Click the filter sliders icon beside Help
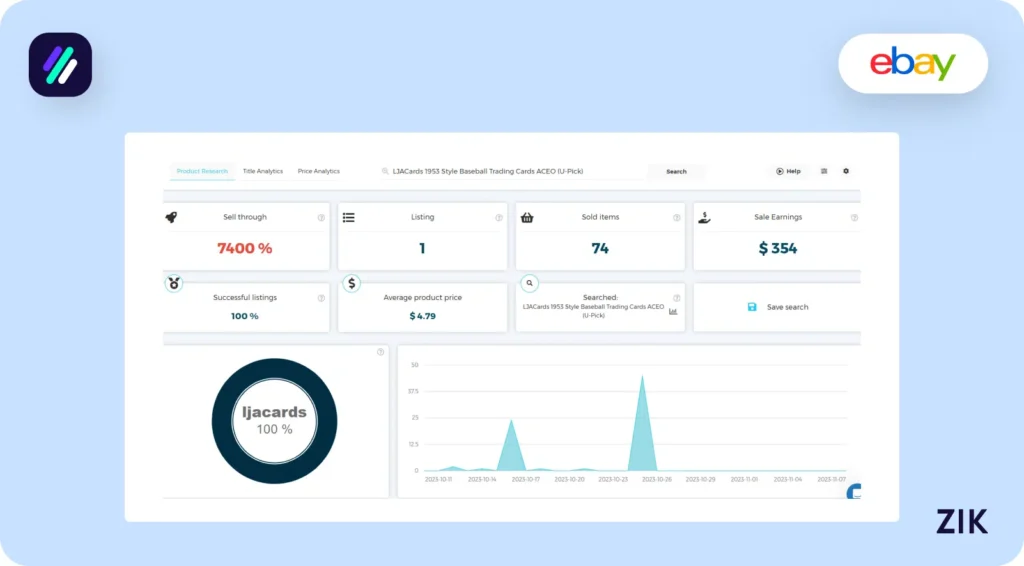 coord(824,171)
